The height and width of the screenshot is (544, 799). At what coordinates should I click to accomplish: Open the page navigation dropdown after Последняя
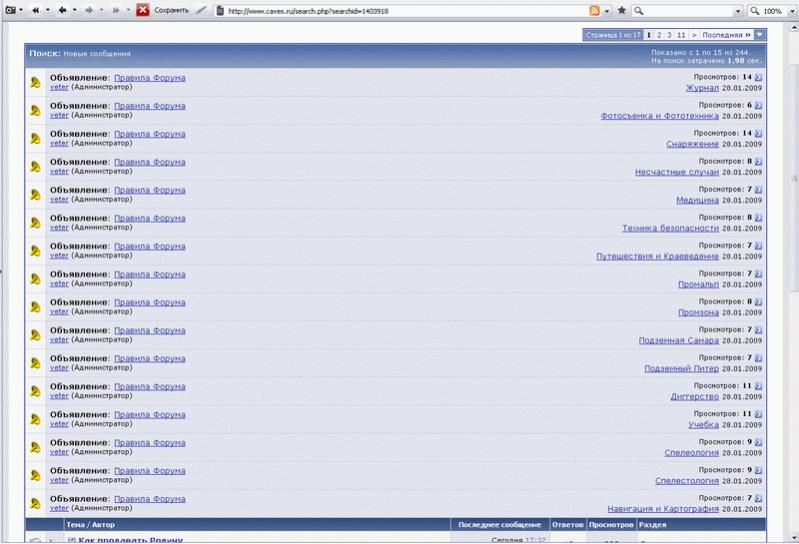pyautogui.click(x=760, y=35)
